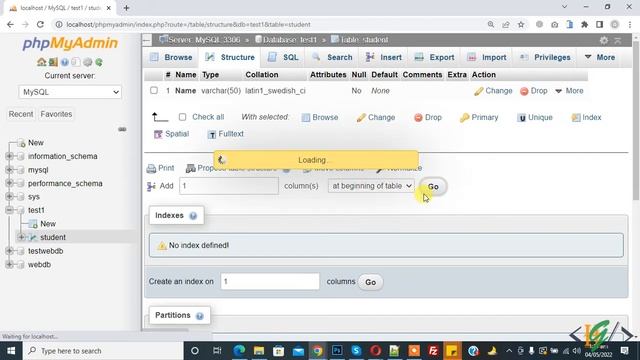This screenshot has height=360, width=640.
Task: Switch to the Export tab
Action: tap(434, 58)
